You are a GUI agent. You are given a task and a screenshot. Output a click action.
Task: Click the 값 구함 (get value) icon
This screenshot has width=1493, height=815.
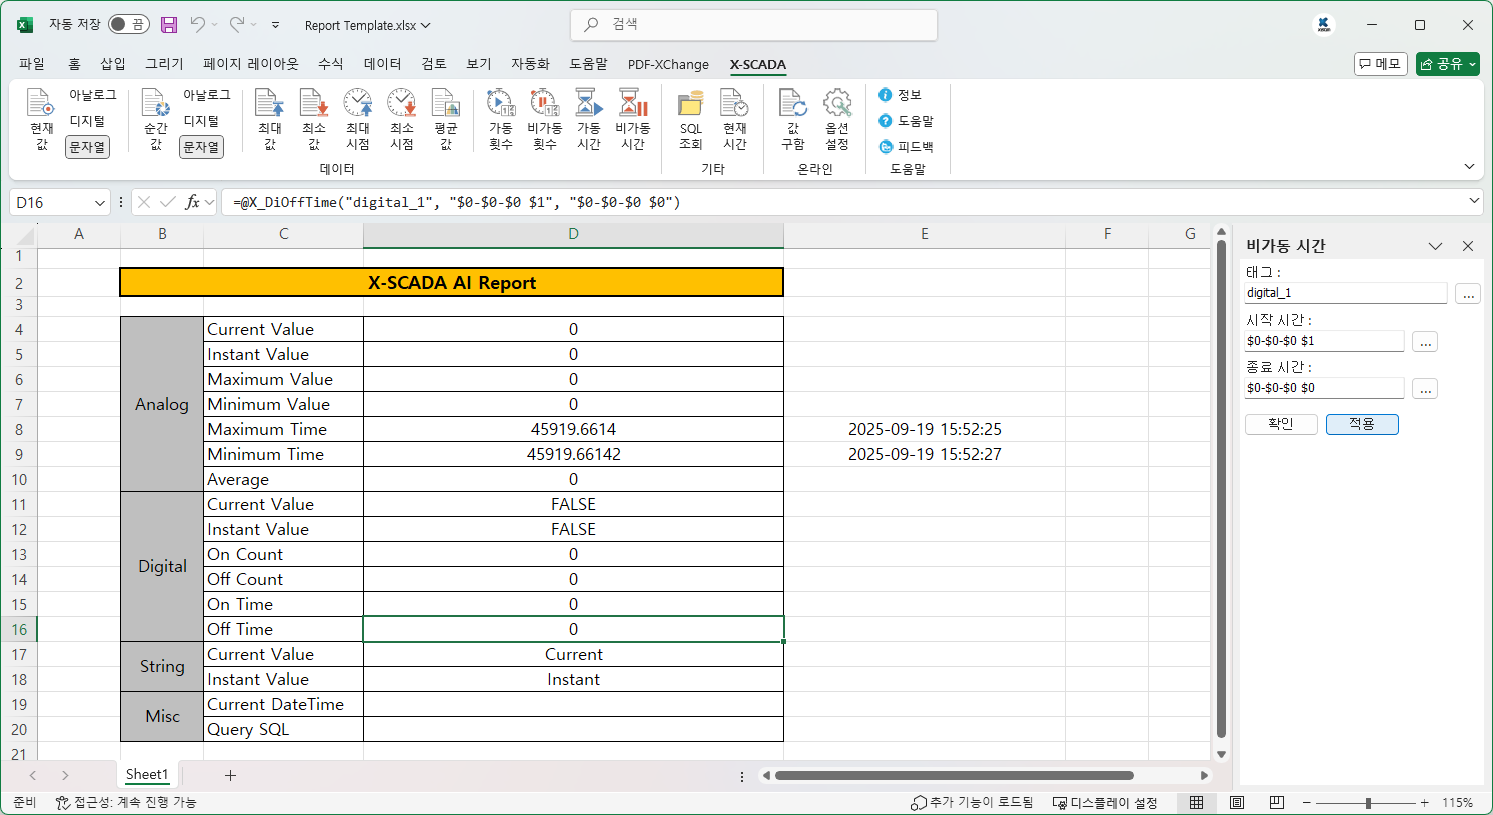point(792,118)
